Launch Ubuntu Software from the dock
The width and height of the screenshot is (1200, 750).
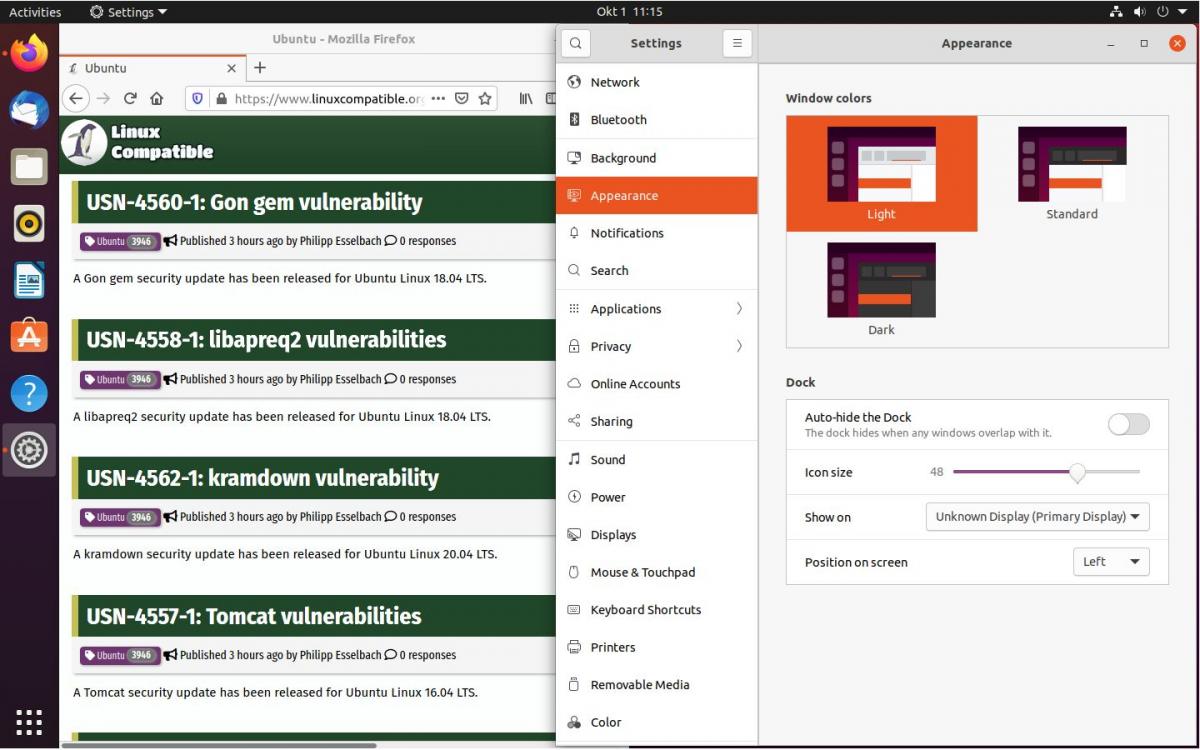[x=29, y=337]
